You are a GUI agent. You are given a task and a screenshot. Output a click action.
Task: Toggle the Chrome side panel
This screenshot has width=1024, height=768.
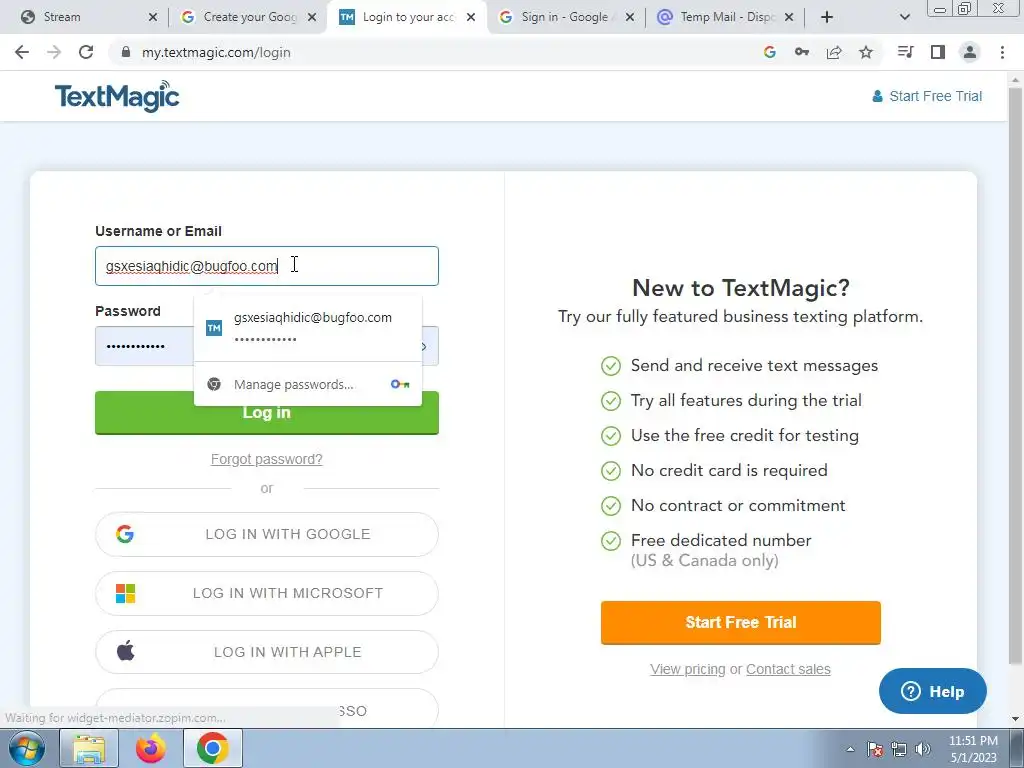click(x=938, y=52)
